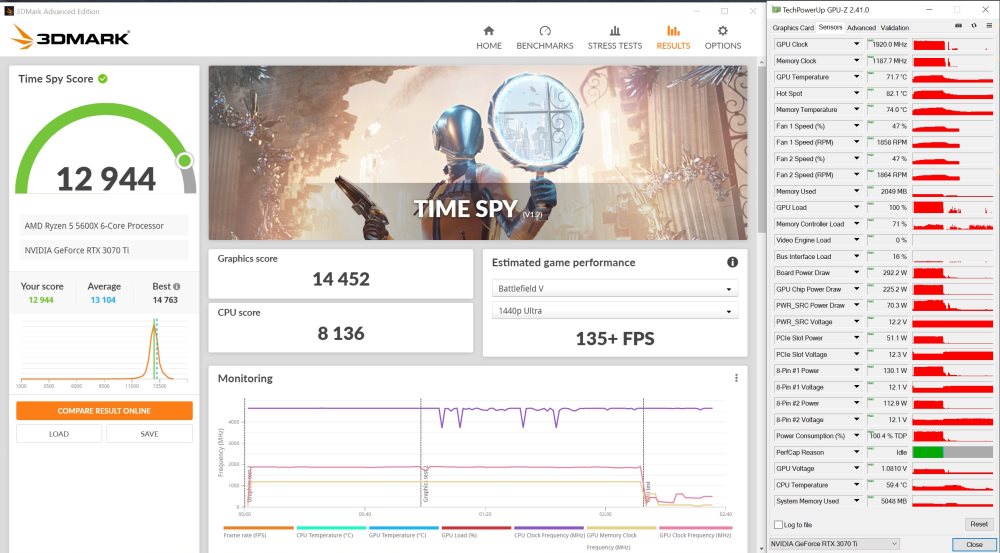Click the SAVE button

click(149, 434)
